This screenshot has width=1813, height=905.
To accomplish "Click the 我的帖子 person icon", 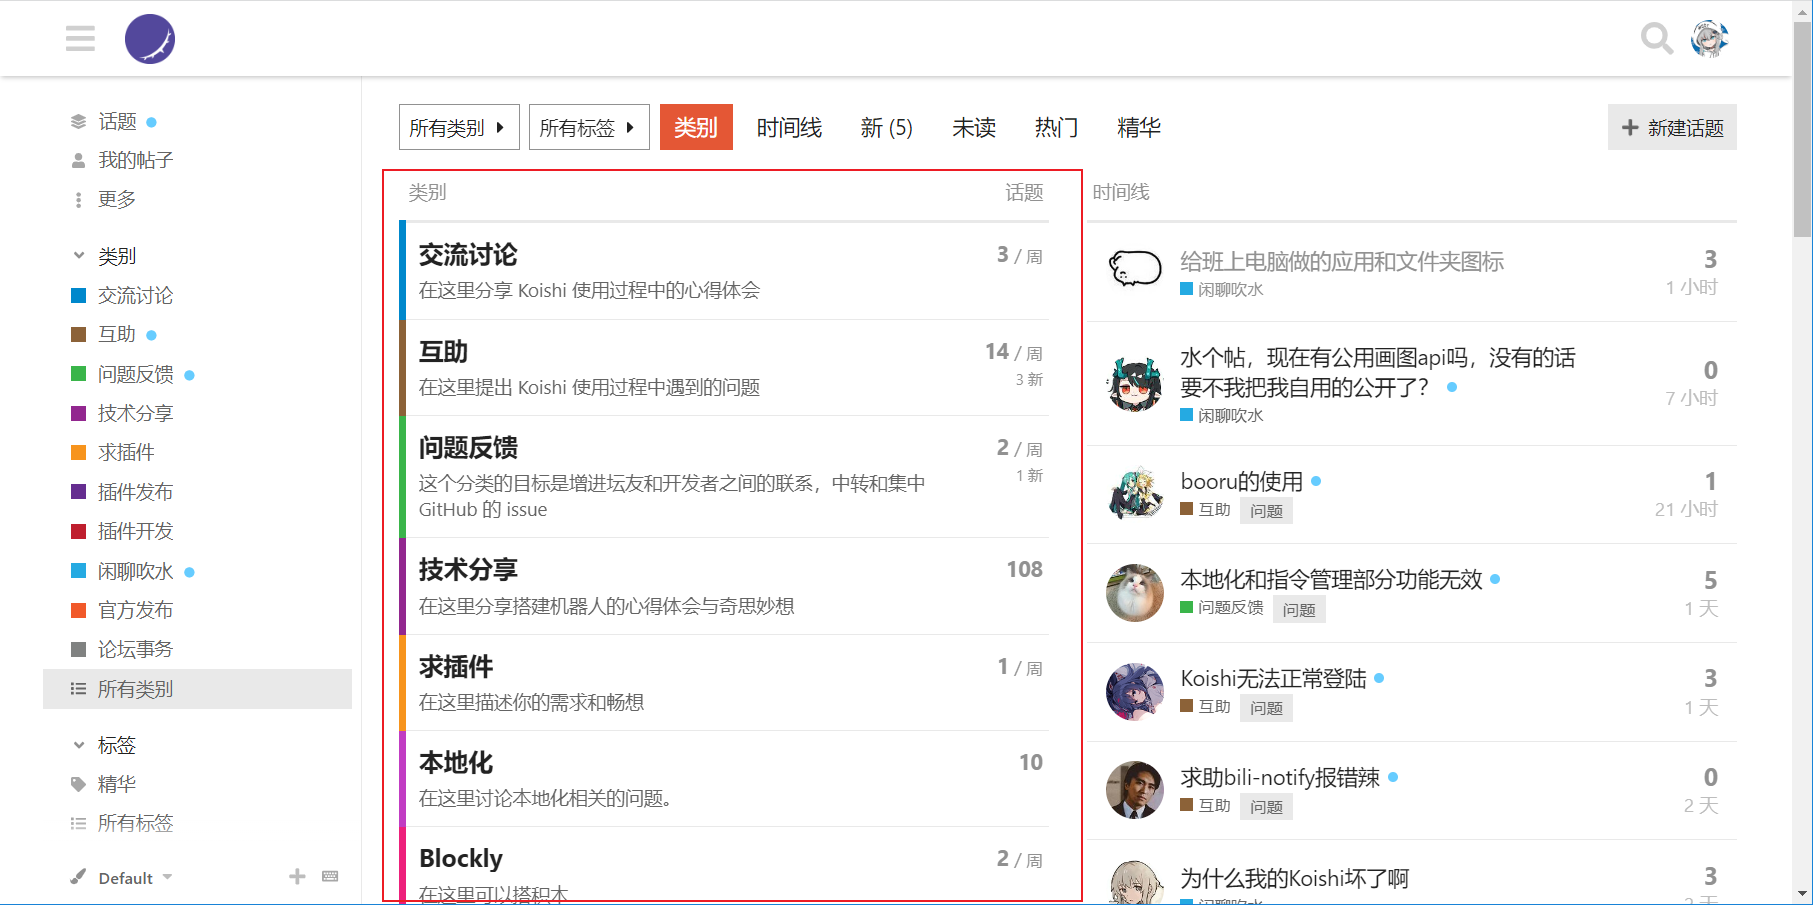I will 78,160.
